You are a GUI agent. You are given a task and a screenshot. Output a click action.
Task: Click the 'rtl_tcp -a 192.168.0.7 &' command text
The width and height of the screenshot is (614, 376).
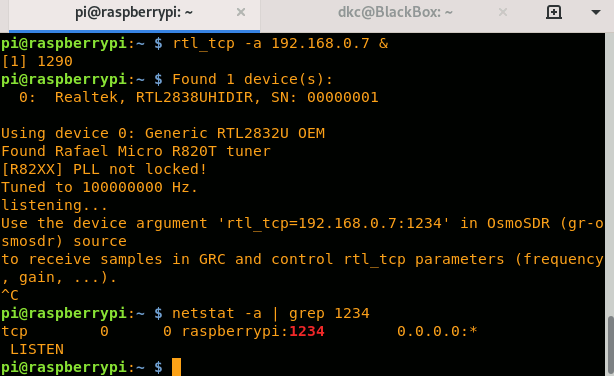point(280,43)
